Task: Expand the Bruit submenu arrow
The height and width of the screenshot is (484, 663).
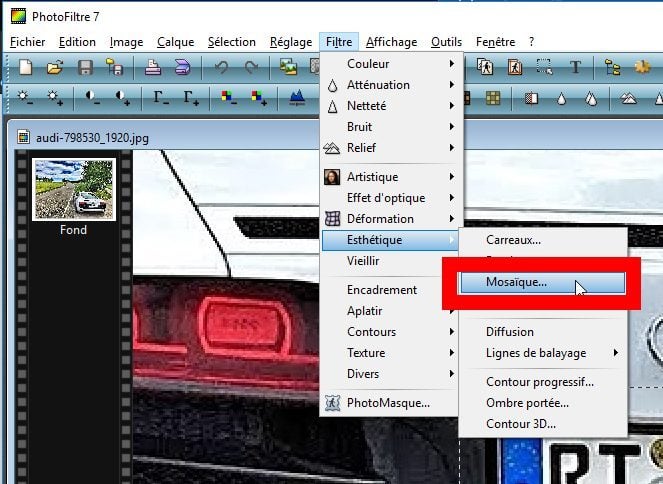Action: (452, 126)
